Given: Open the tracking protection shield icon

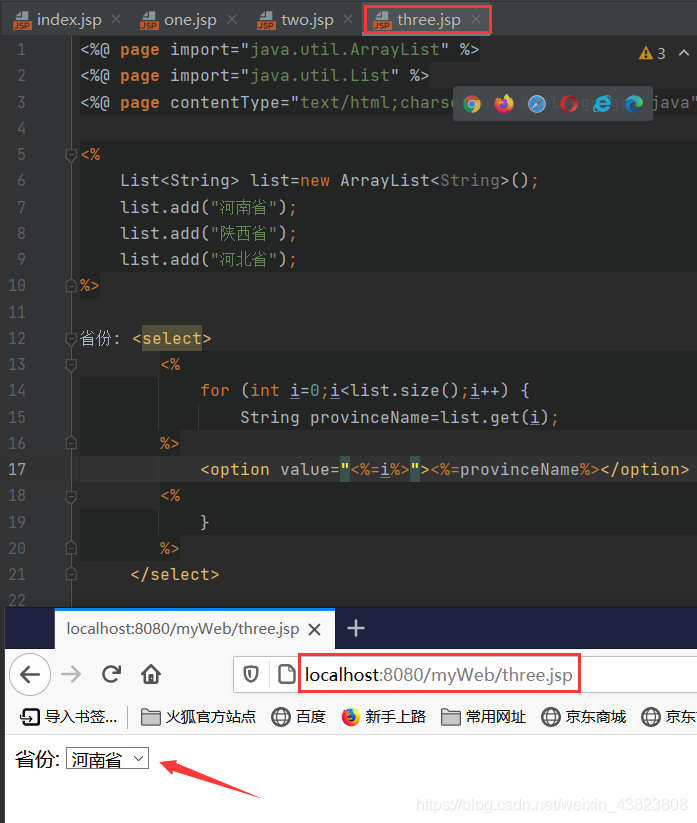Looking at the screenshot, I should click(251, 674).
